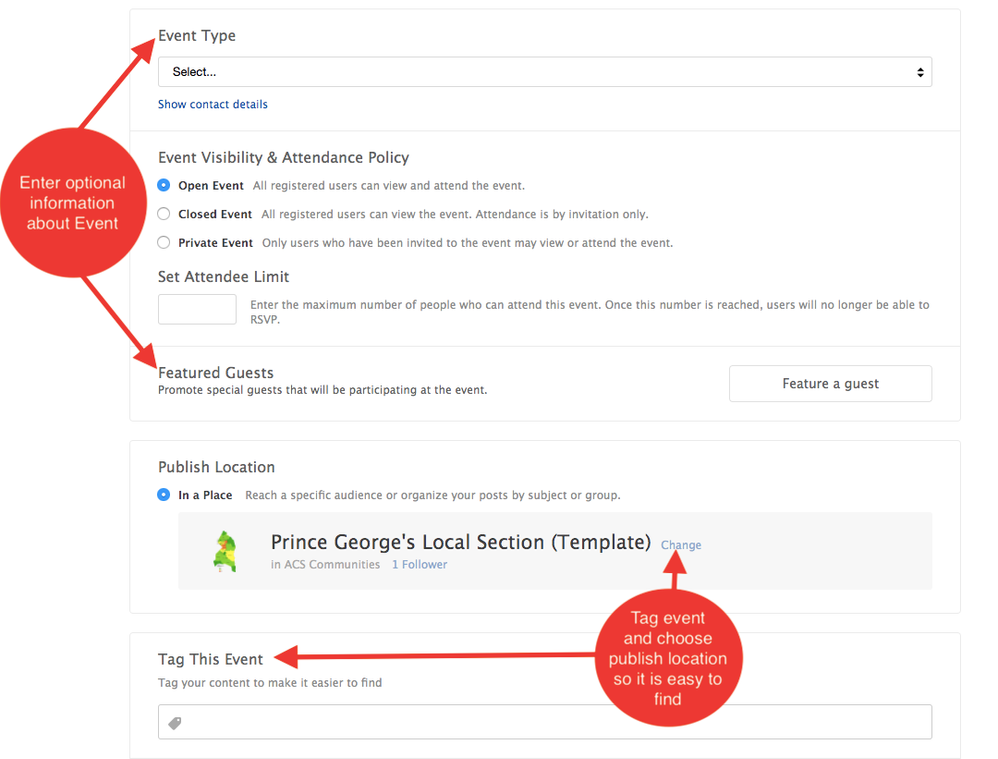Click the red 'Tag event' callout circle
The height and width of the screenshot is (759, 998).
point(667,658)
